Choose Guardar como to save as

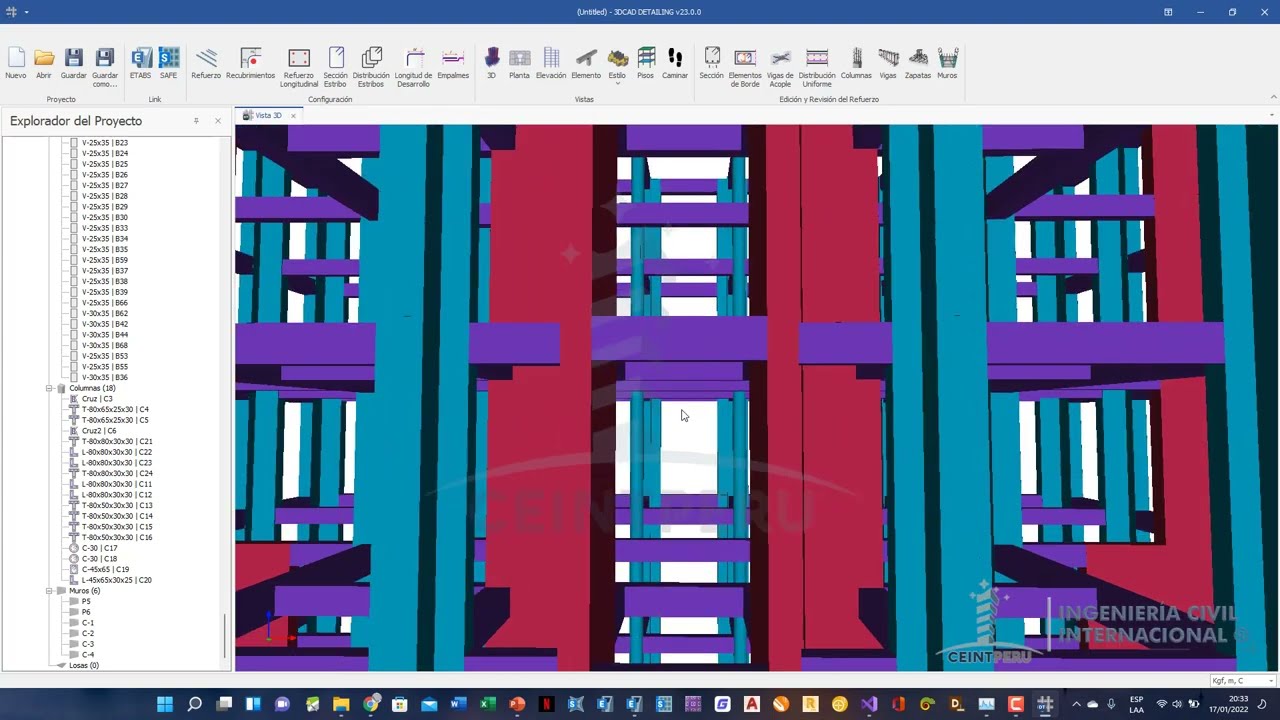105,68
